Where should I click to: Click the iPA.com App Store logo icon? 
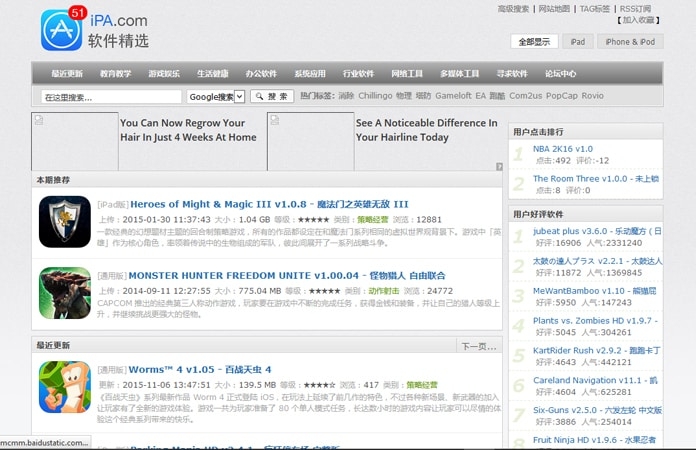[61, 31]
